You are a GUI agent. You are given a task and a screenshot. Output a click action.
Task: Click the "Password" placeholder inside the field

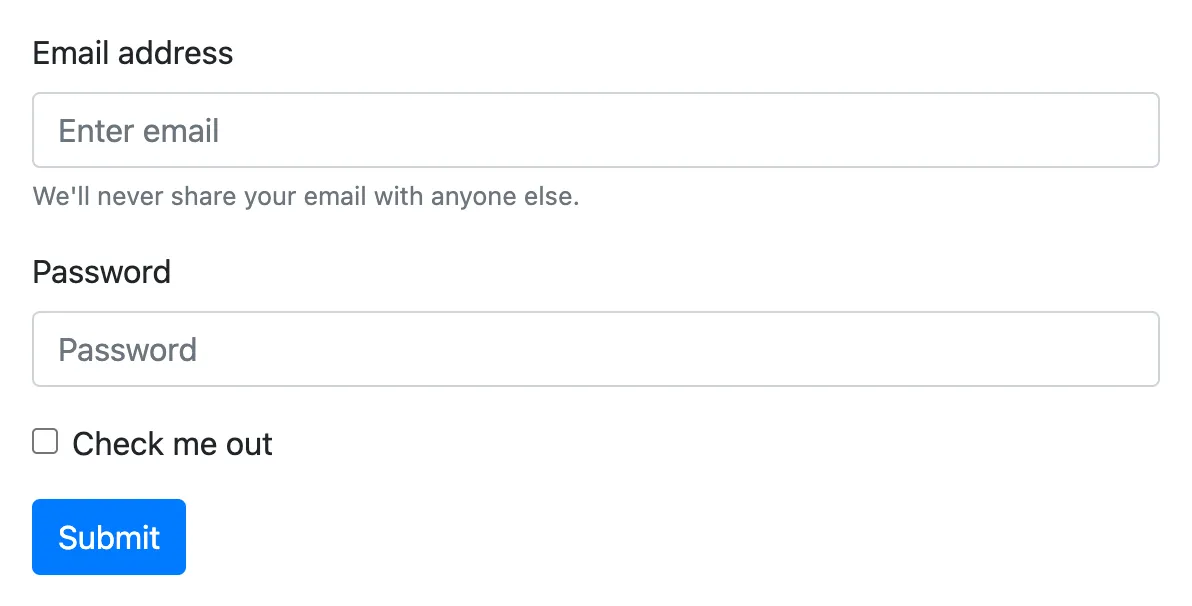point(127,350)
